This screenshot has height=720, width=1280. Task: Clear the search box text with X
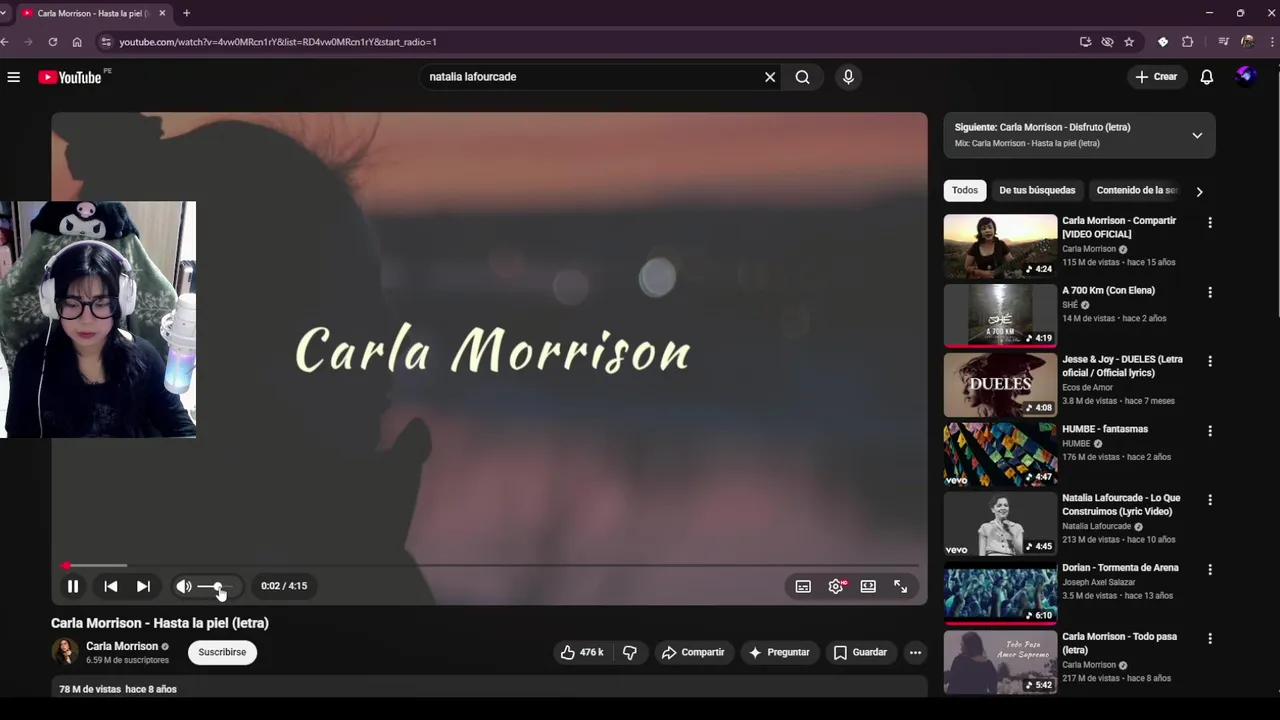(x=770, y=77)
